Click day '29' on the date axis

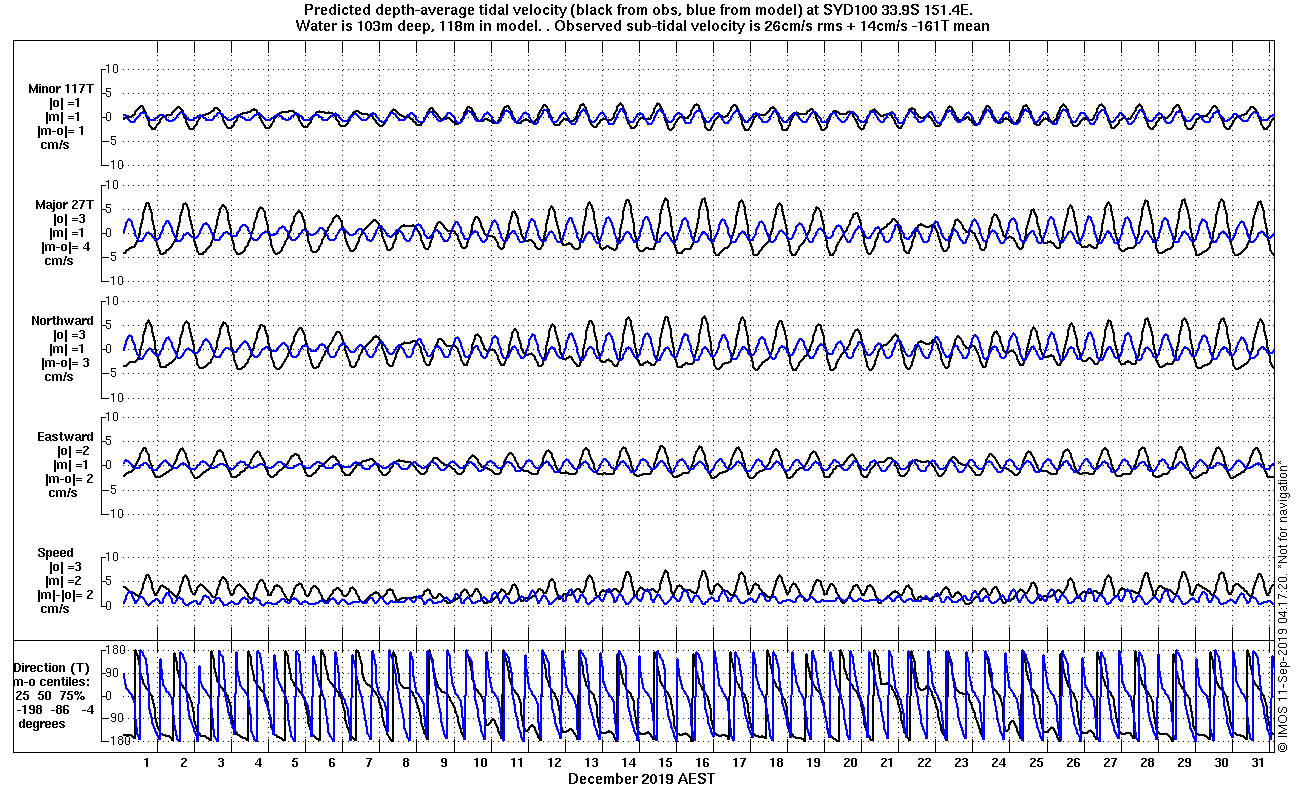1184,763
